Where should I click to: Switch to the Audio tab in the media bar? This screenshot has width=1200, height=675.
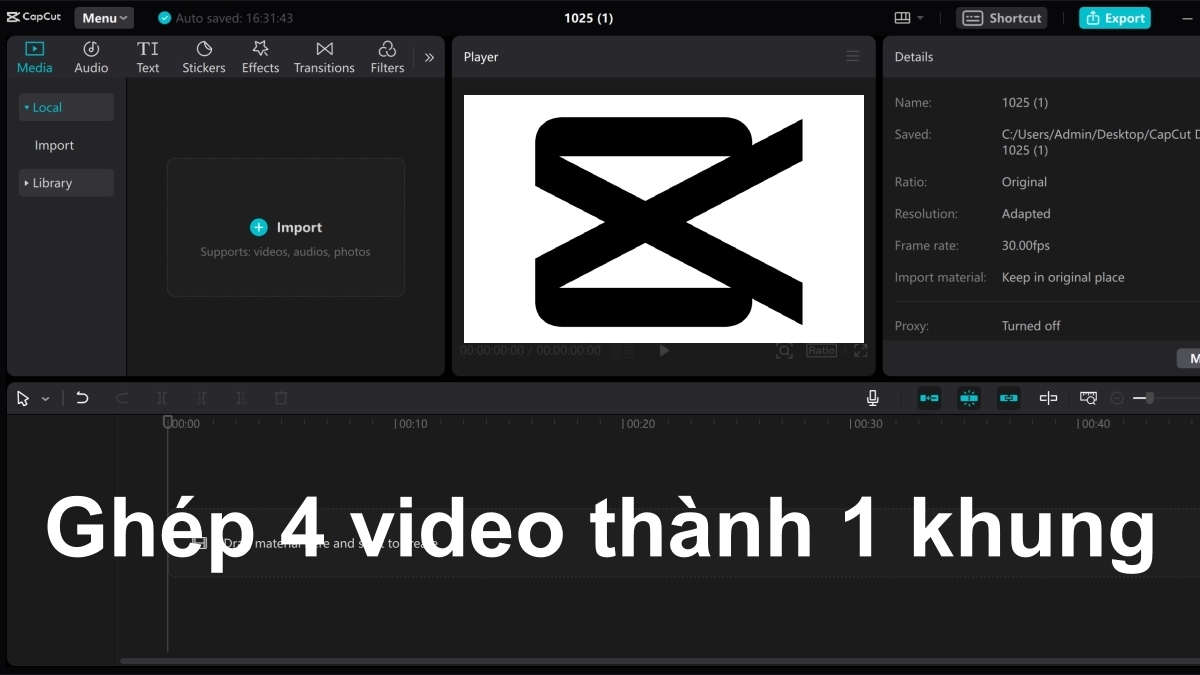[90, 55]
